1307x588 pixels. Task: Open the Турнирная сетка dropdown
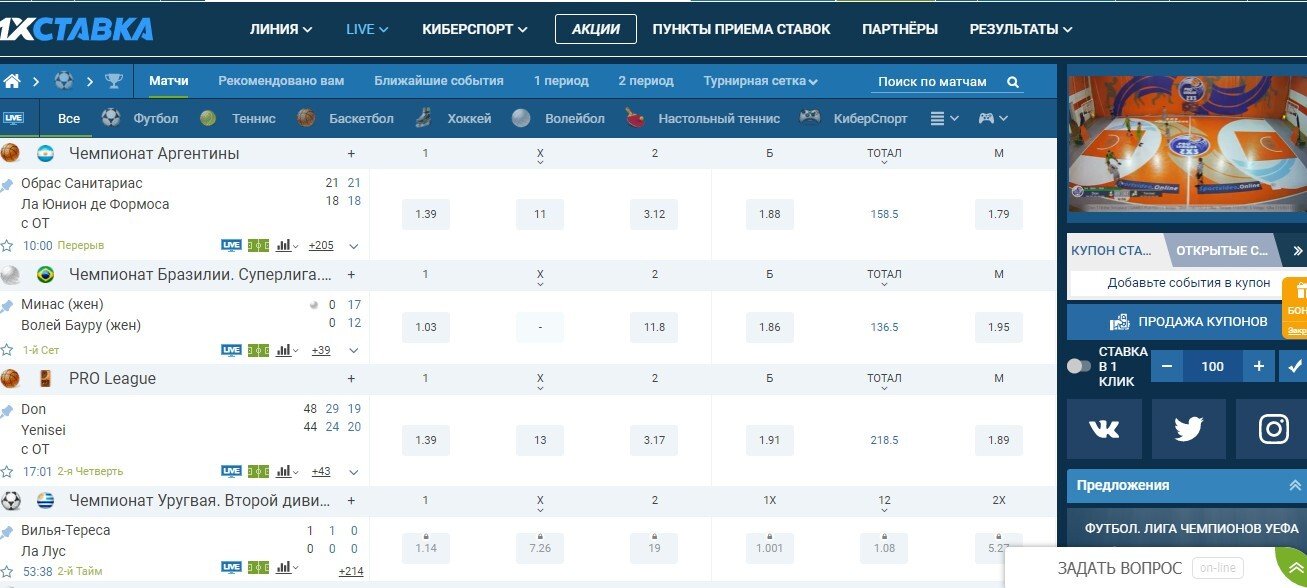pyautogui.click(x=760, y=81)
